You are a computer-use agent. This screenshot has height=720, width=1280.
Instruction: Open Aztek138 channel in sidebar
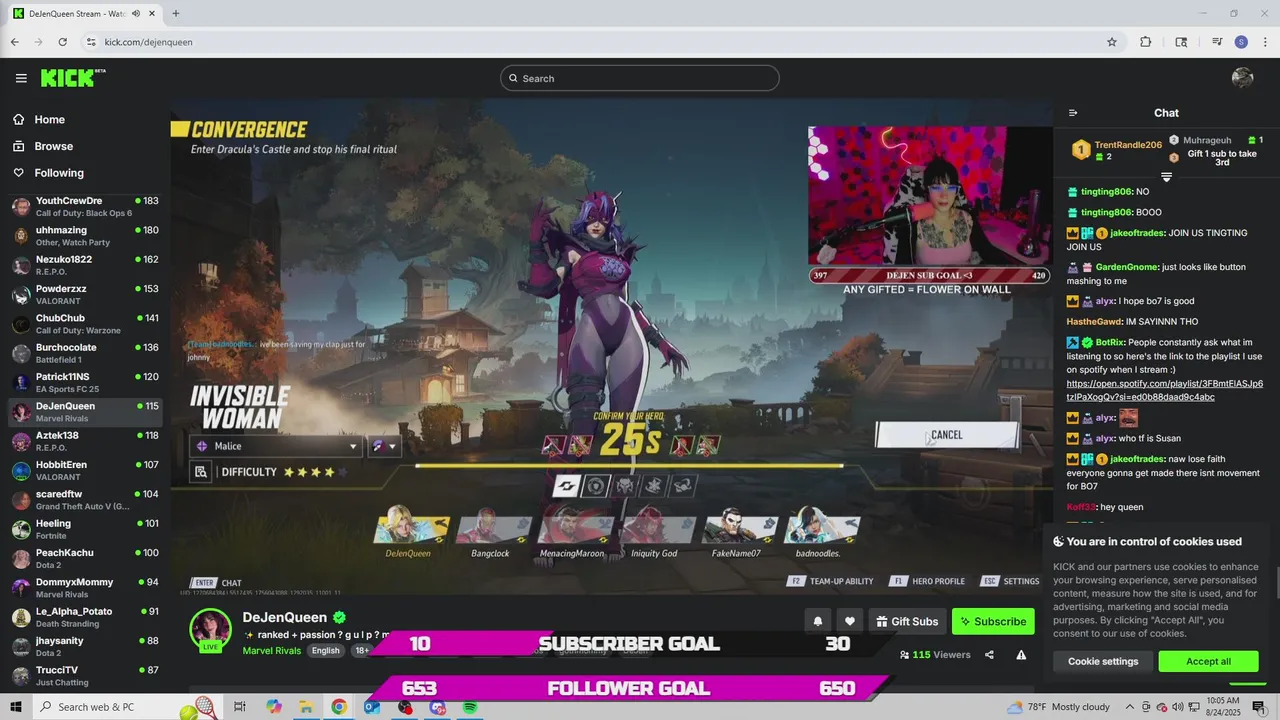(x=85, y=441)
